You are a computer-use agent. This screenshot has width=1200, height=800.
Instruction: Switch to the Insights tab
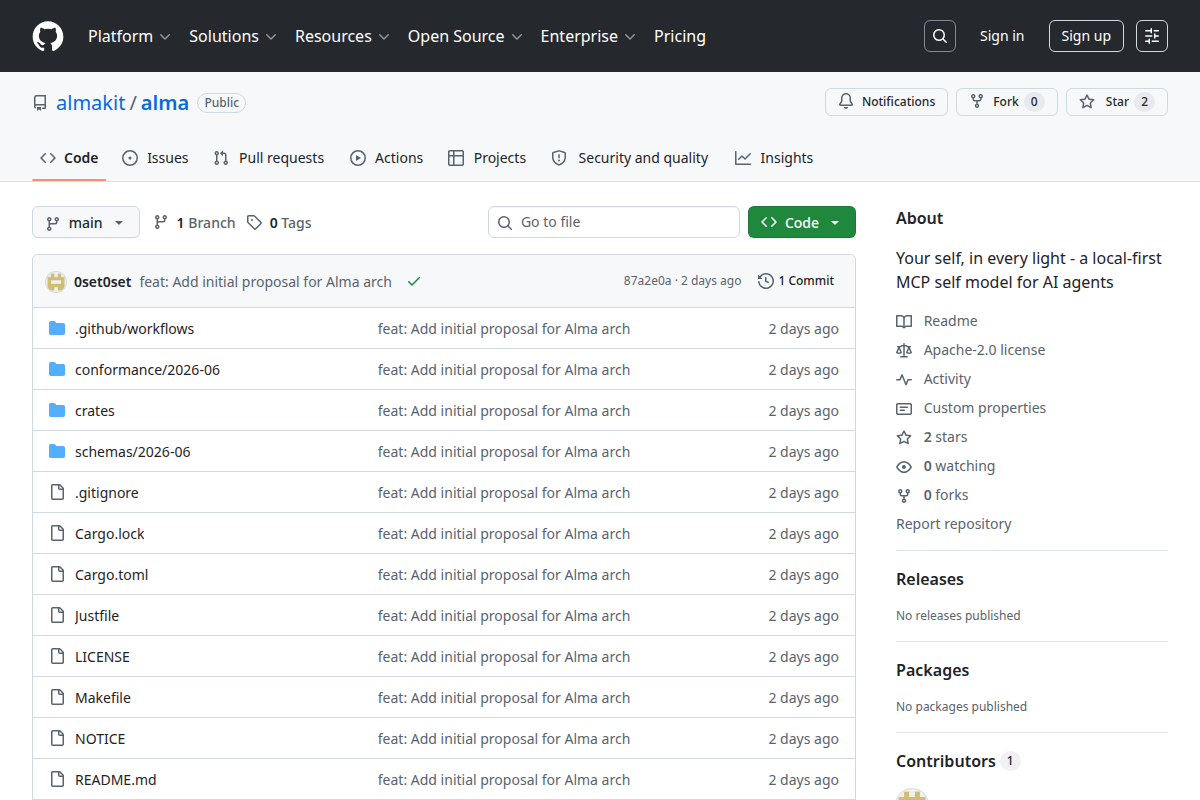(x=774, y=158)
